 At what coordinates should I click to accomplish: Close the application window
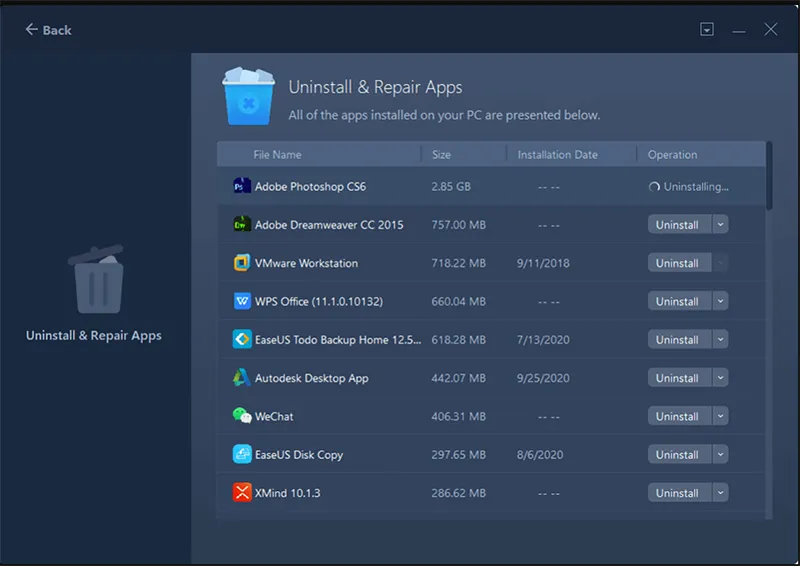[x=770, y=30]
